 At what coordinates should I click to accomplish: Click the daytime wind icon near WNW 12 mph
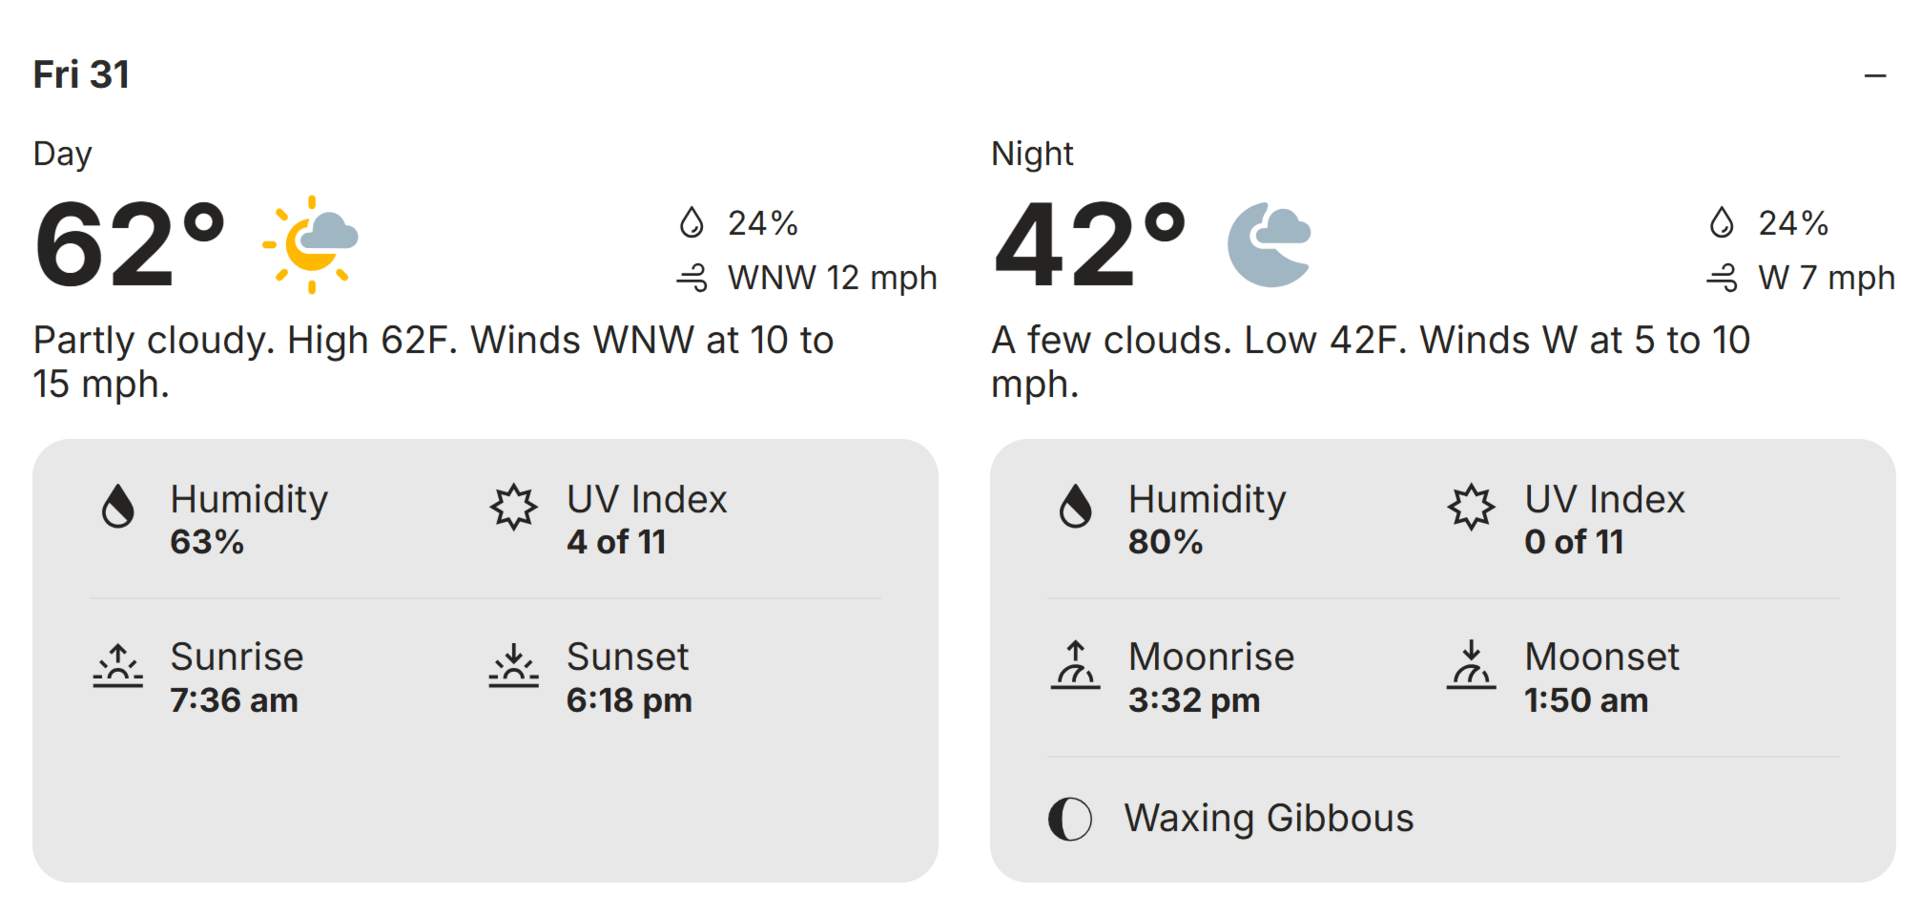coord(692,277)
